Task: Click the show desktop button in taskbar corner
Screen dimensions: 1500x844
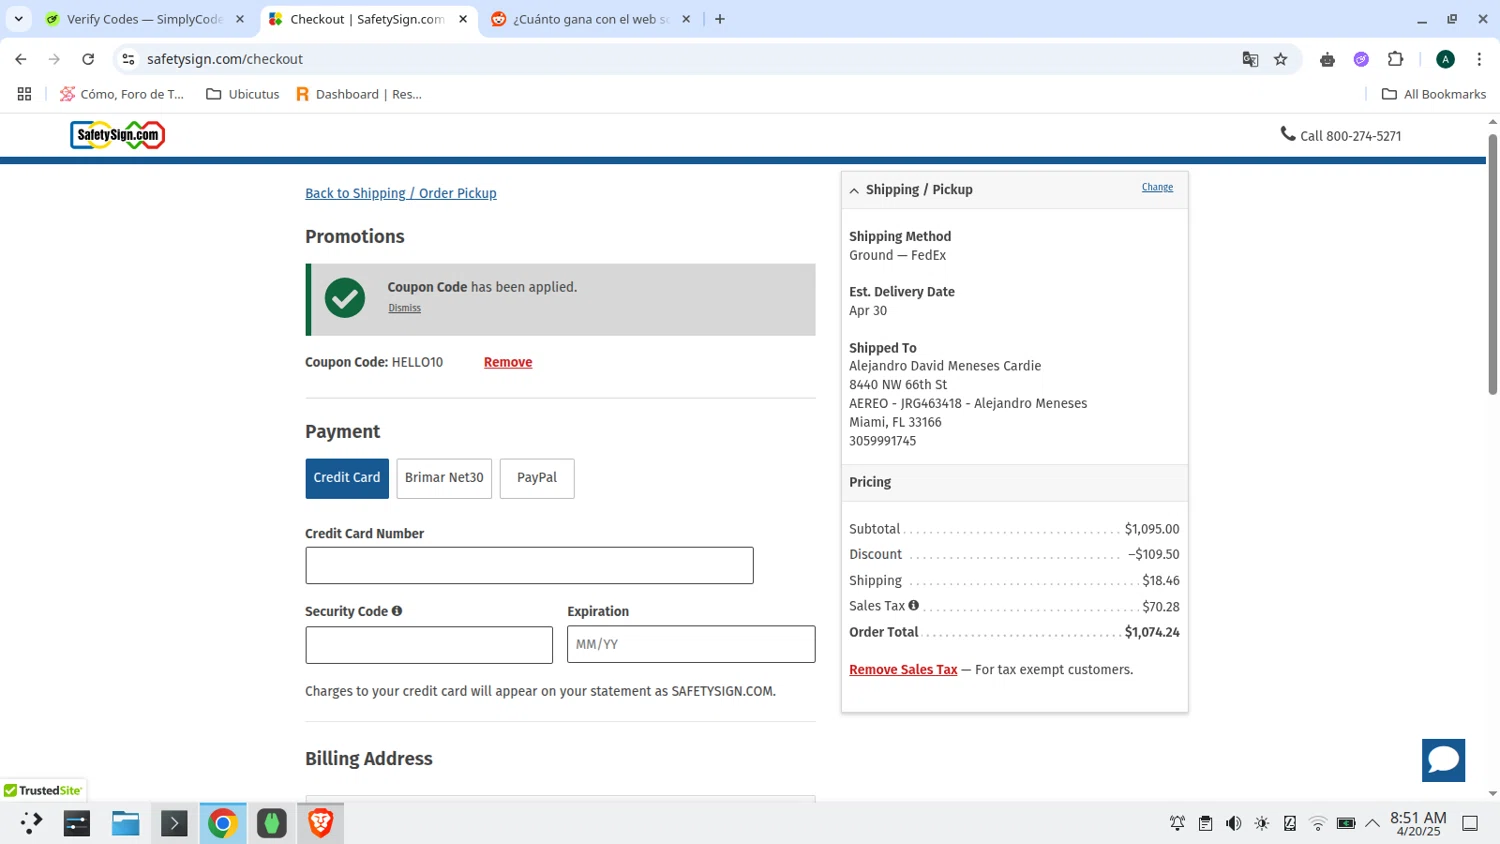Action: (1470, 823)
